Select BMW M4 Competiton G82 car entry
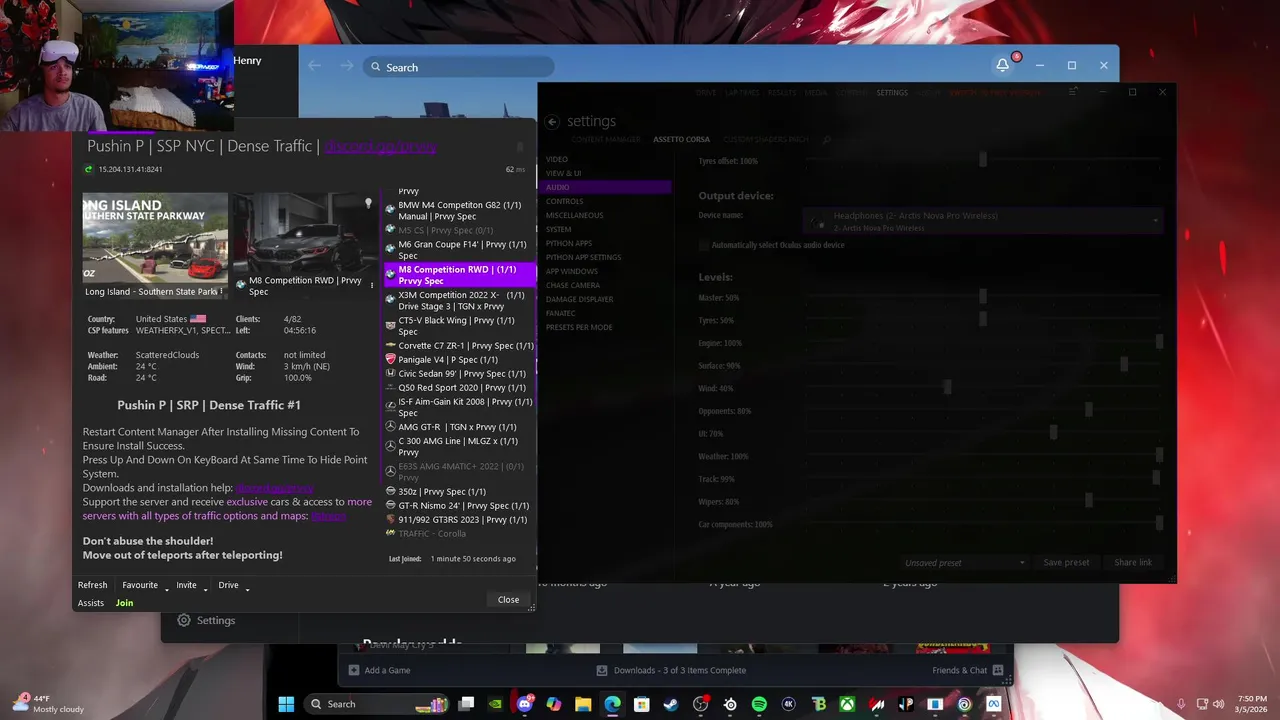Viewport: 1280px width, 720px height. (459, 210)
